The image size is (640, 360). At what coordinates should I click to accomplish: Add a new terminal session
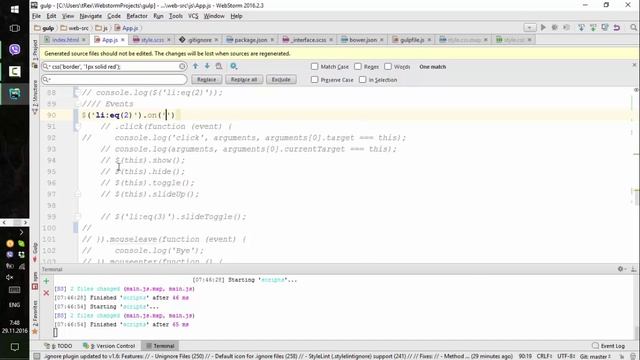(x=46, y=281)
